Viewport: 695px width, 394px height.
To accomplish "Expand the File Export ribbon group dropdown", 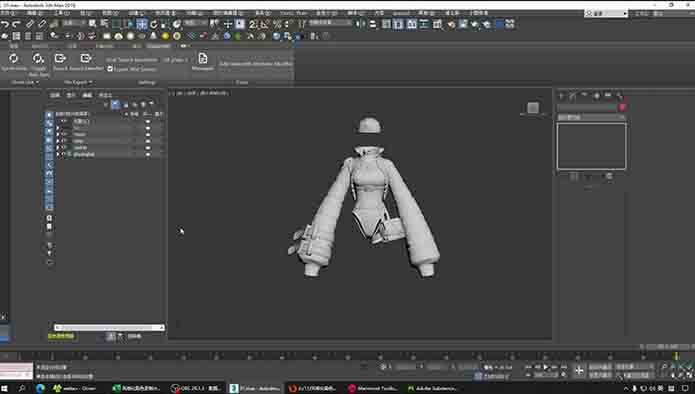I will click(78, 82).
